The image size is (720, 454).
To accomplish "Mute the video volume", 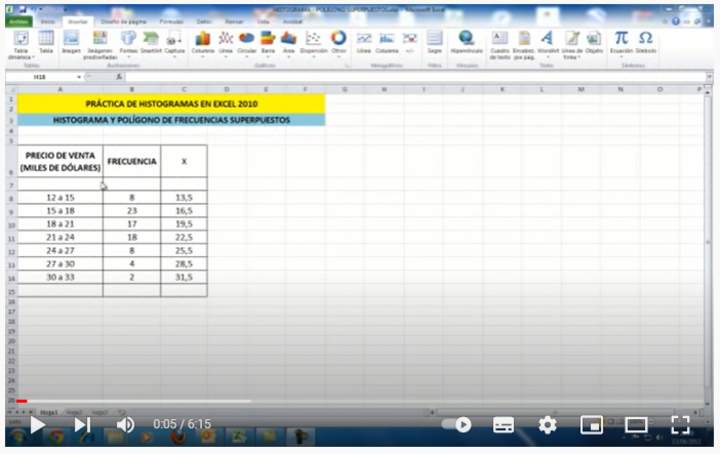I will pos(125,424).
